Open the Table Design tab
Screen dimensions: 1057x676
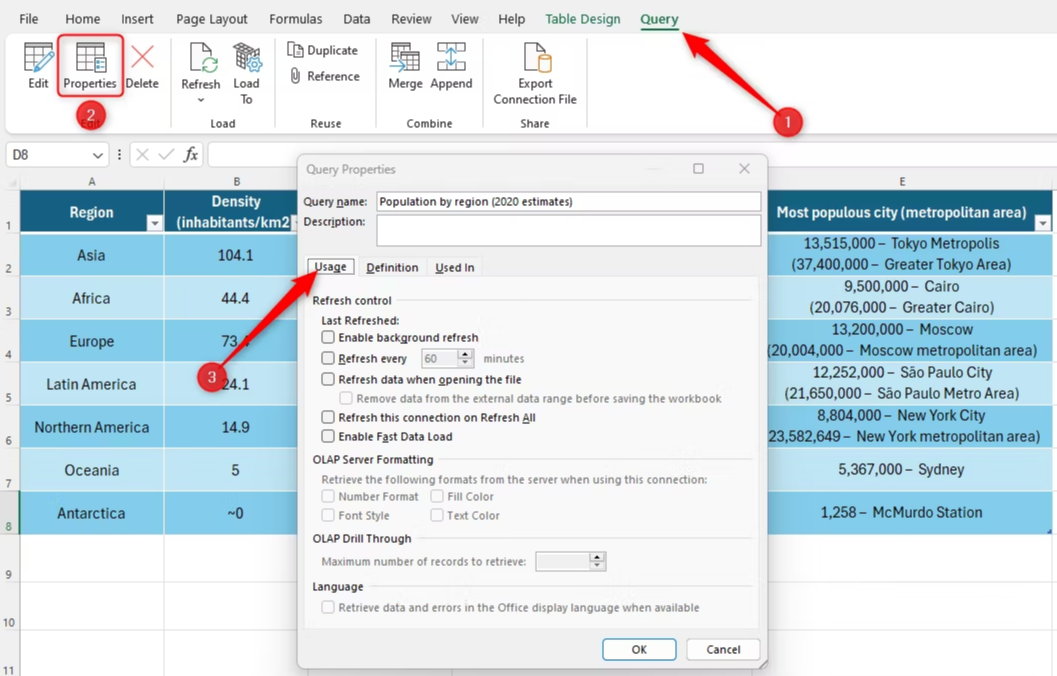pyautogui.click(x=582, y=19)
